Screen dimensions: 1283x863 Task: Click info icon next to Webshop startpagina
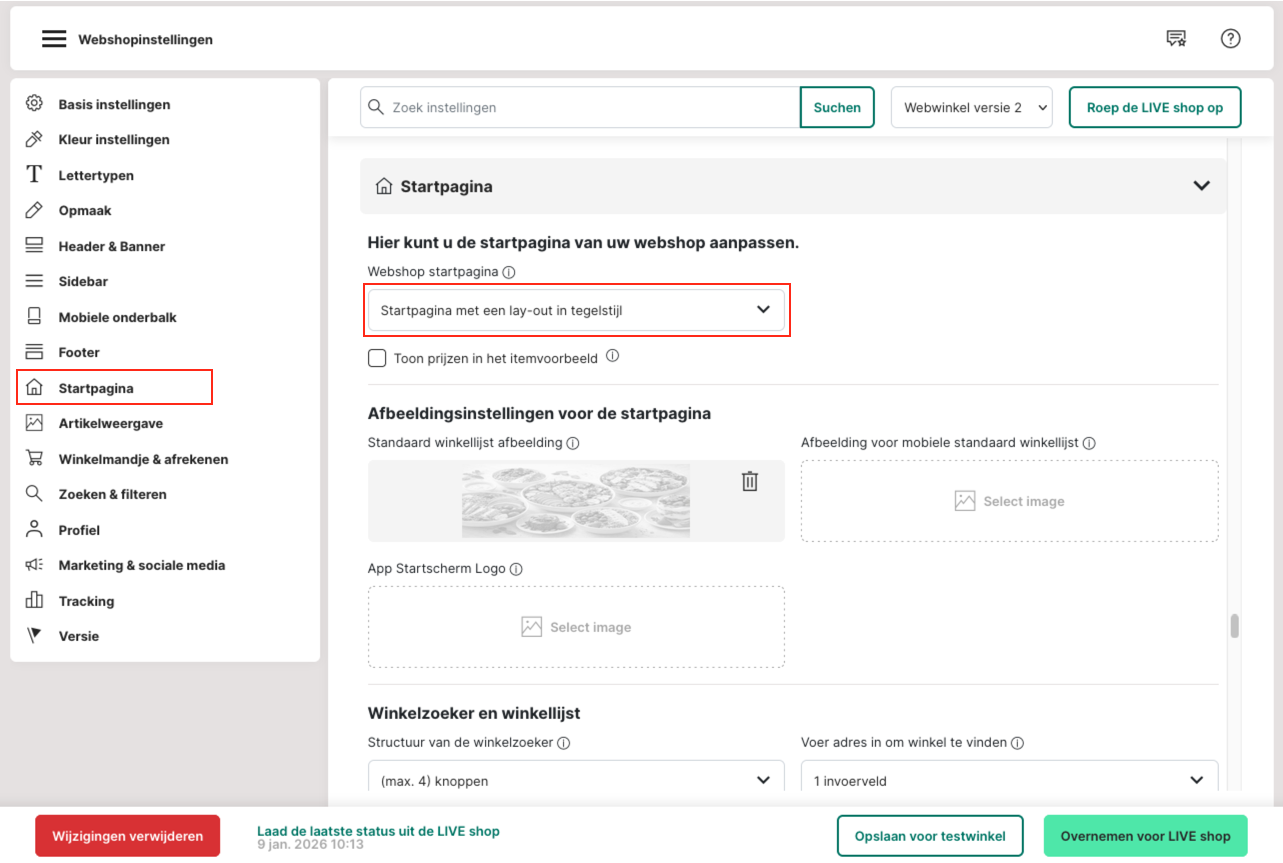509,272
